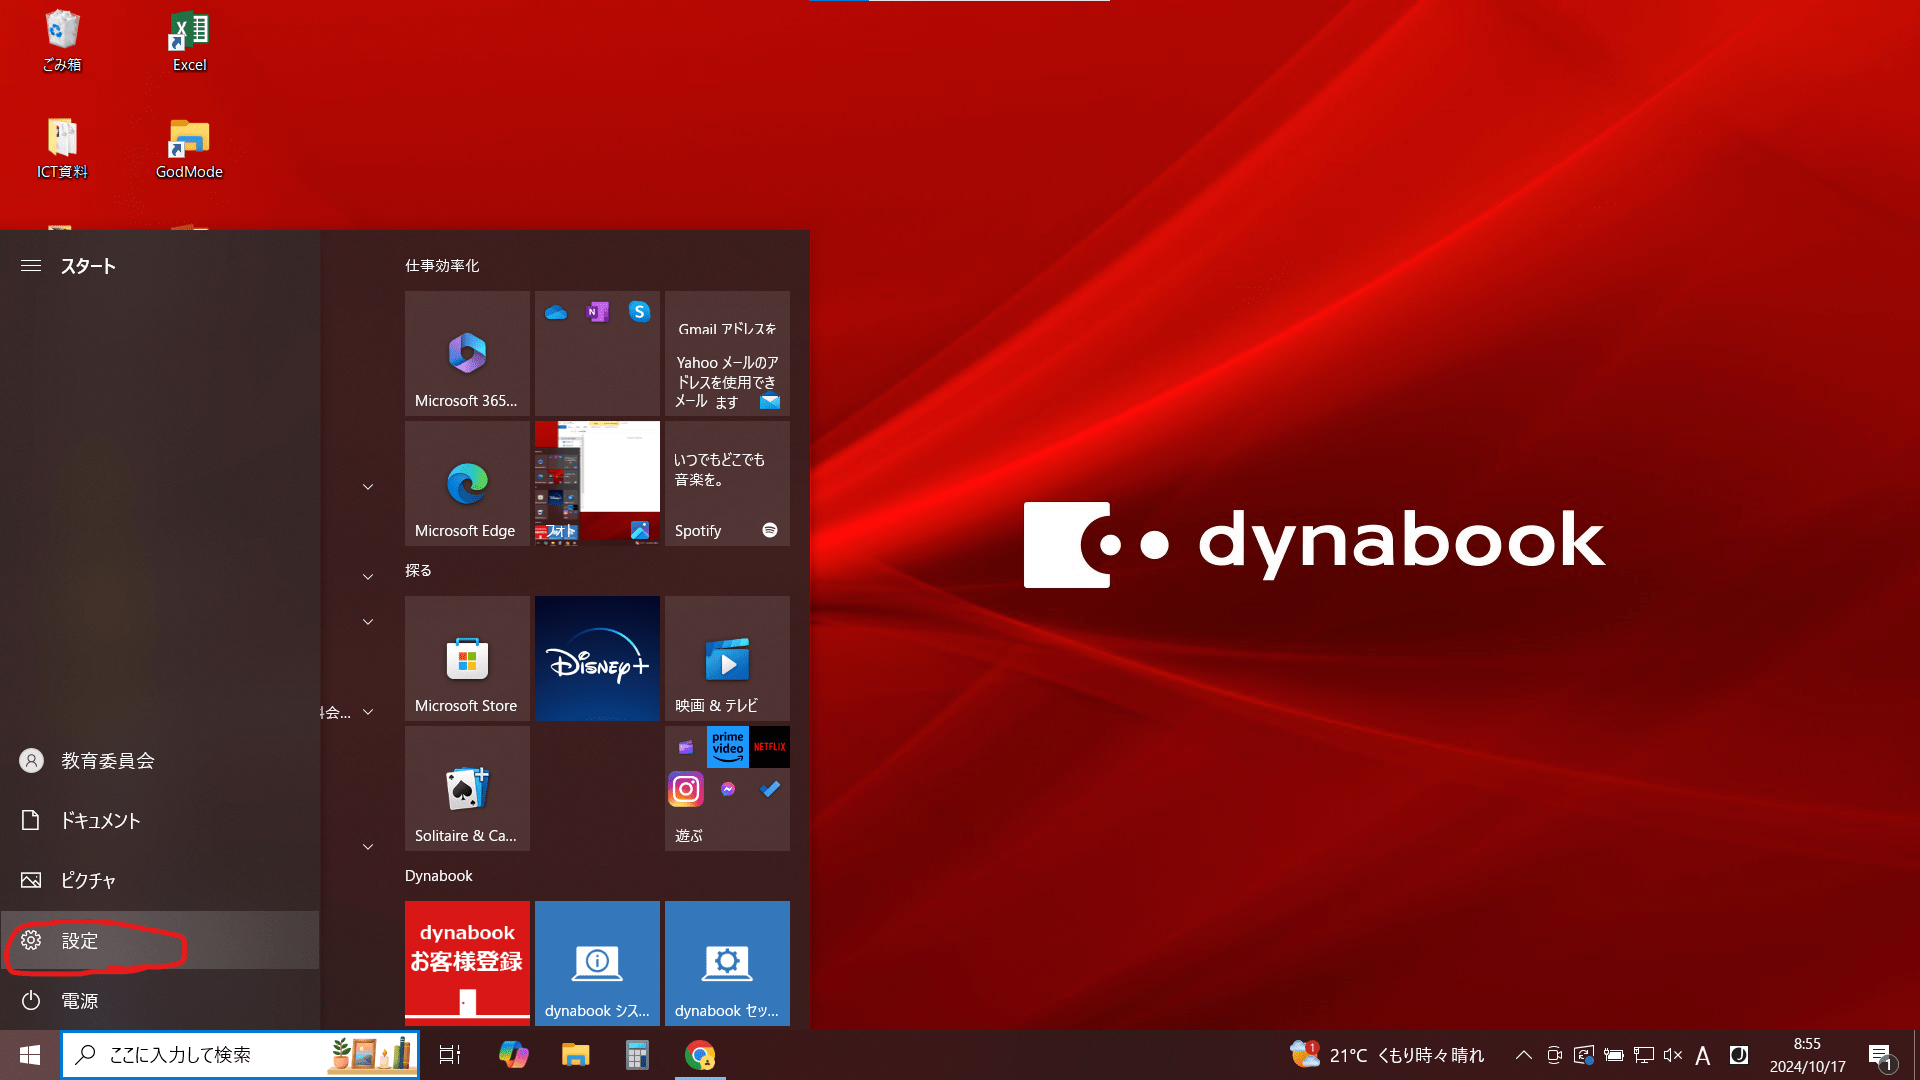1920x1080 pixels.
Task: Open Instagram in the 遊ぶ folder
Action: [x=686, y=789]
